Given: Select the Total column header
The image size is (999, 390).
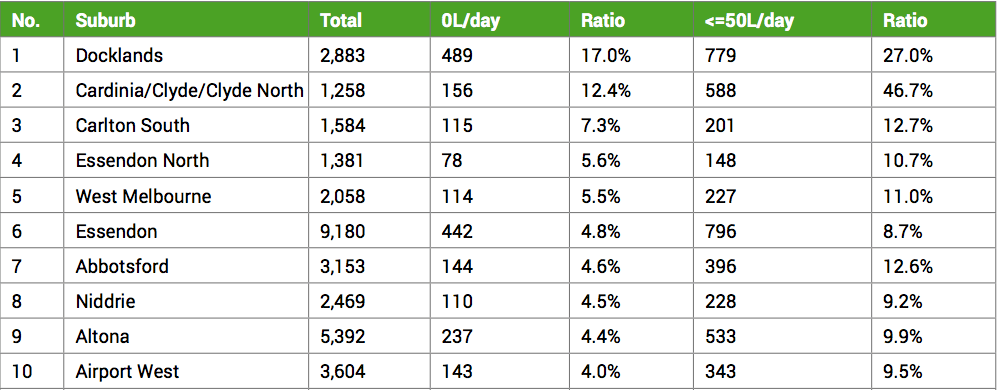Looking at the screenshot, I should tap(340, 20).
